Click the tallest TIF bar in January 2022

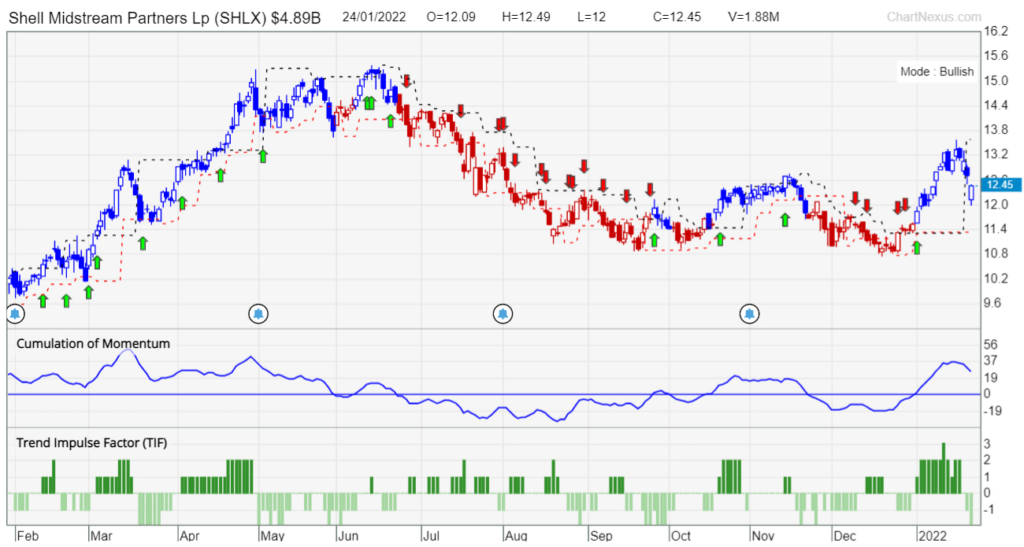943,468
